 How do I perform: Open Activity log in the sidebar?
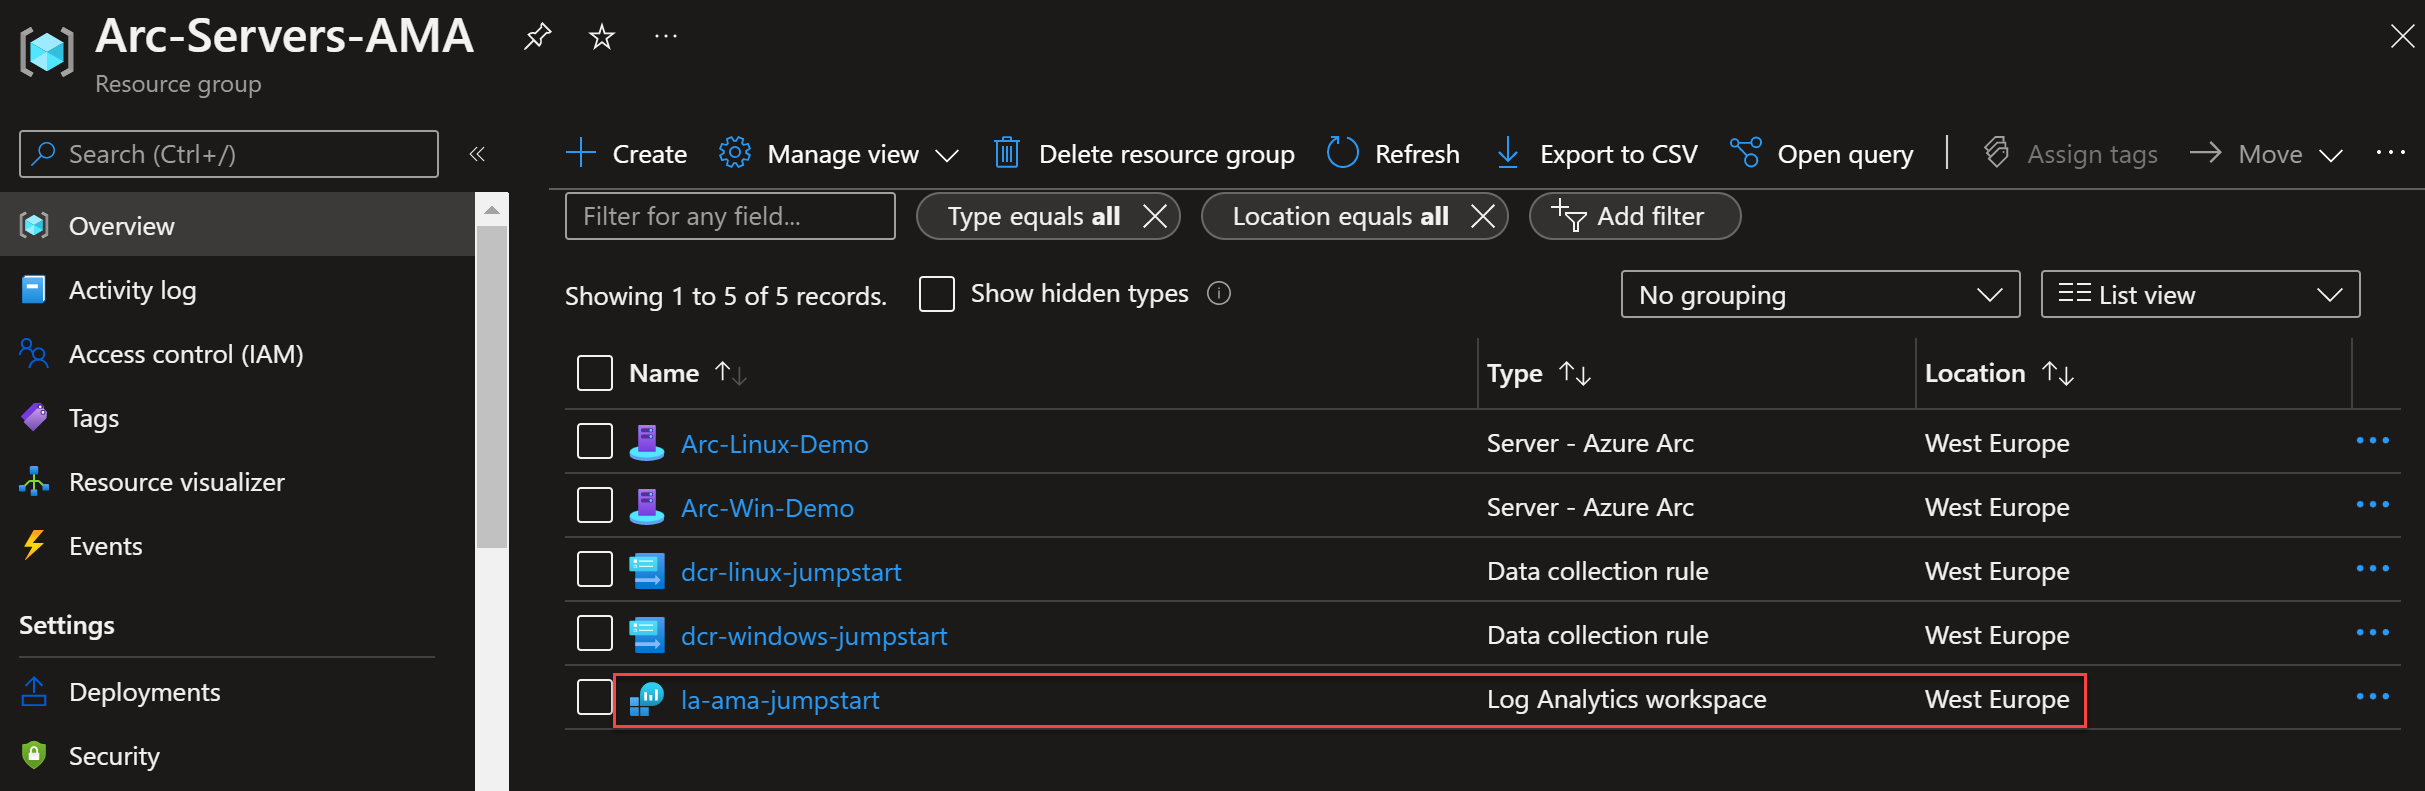132,290
